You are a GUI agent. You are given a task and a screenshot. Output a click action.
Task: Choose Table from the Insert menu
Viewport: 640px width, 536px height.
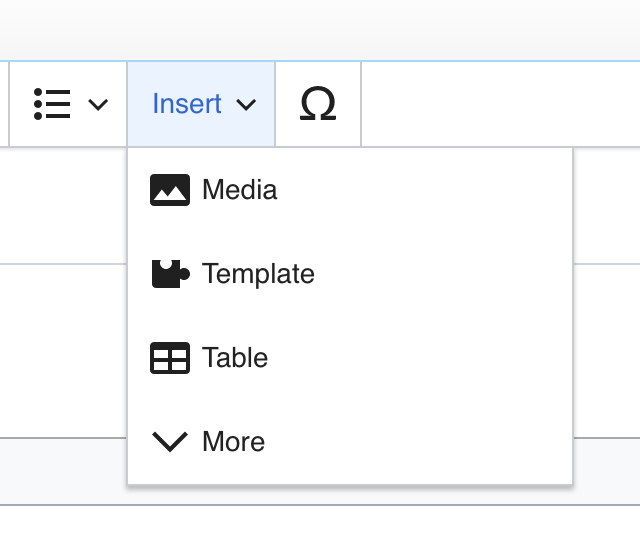point(235,358)
